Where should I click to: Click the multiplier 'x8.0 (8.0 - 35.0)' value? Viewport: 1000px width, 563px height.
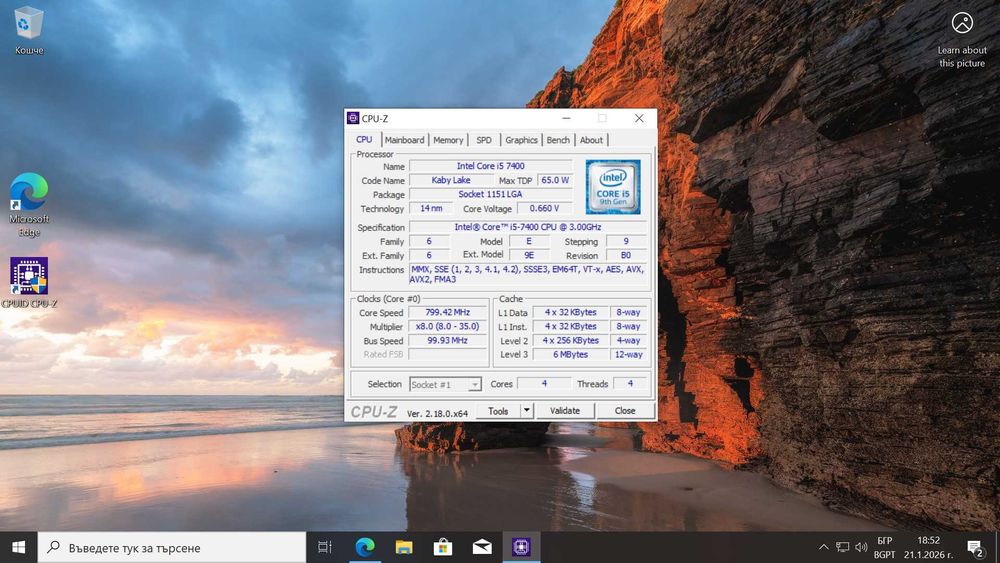click(448, 326)
